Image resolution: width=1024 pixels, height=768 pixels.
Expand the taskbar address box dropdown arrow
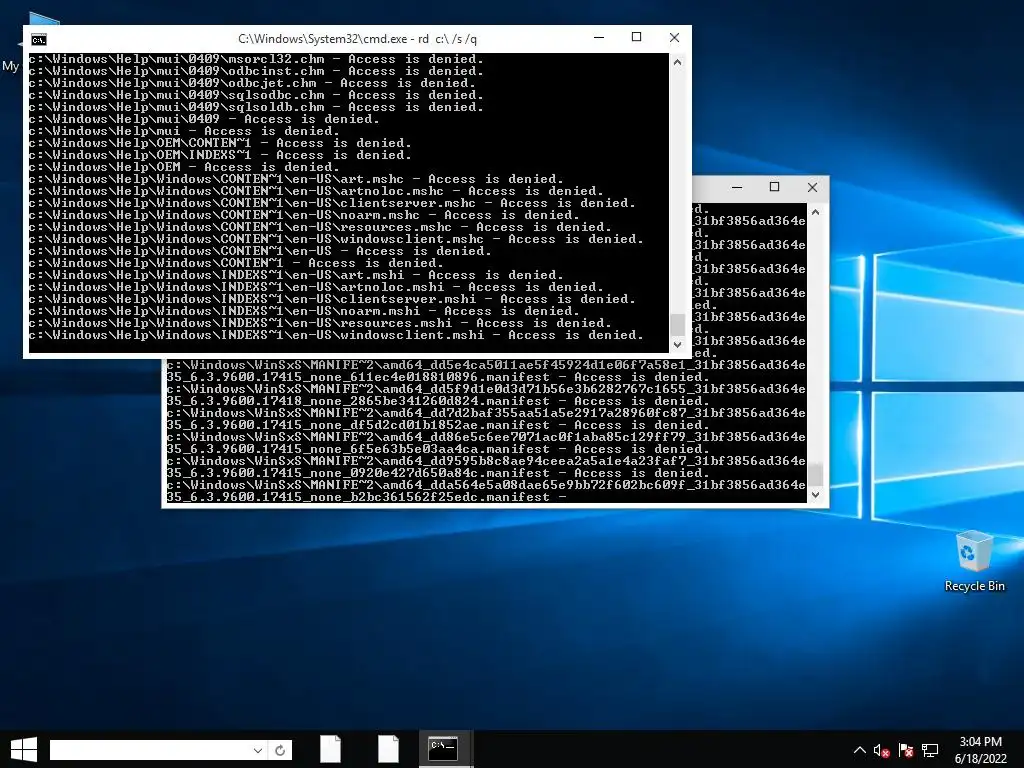click(x=258, y=750)
